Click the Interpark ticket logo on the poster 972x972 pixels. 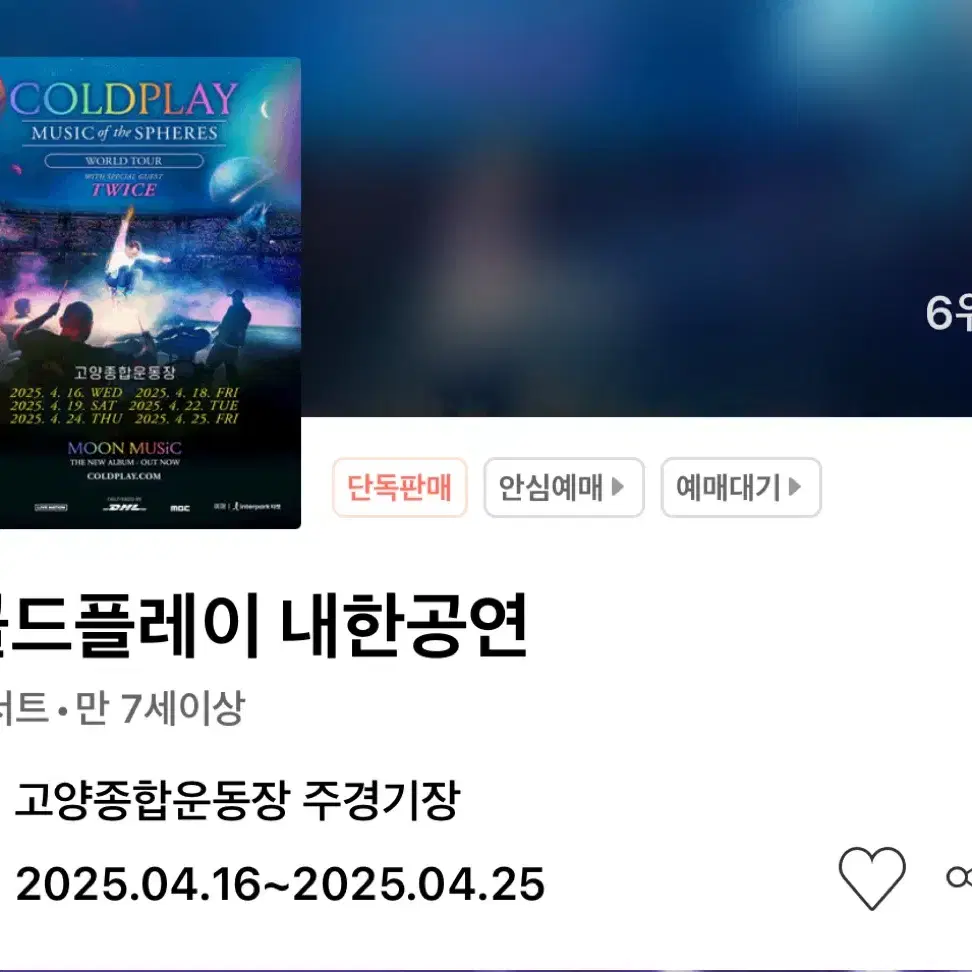point(247,506)
